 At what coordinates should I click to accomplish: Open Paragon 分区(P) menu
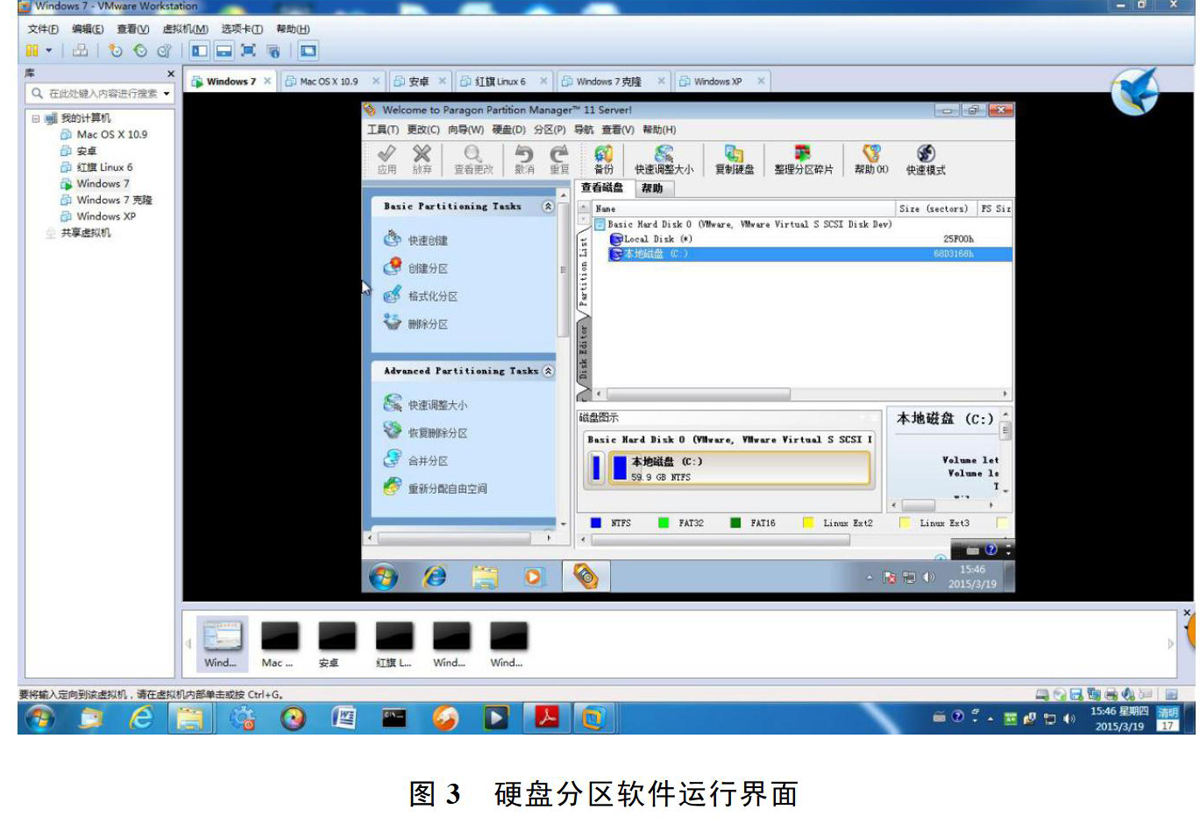[550, 130]
